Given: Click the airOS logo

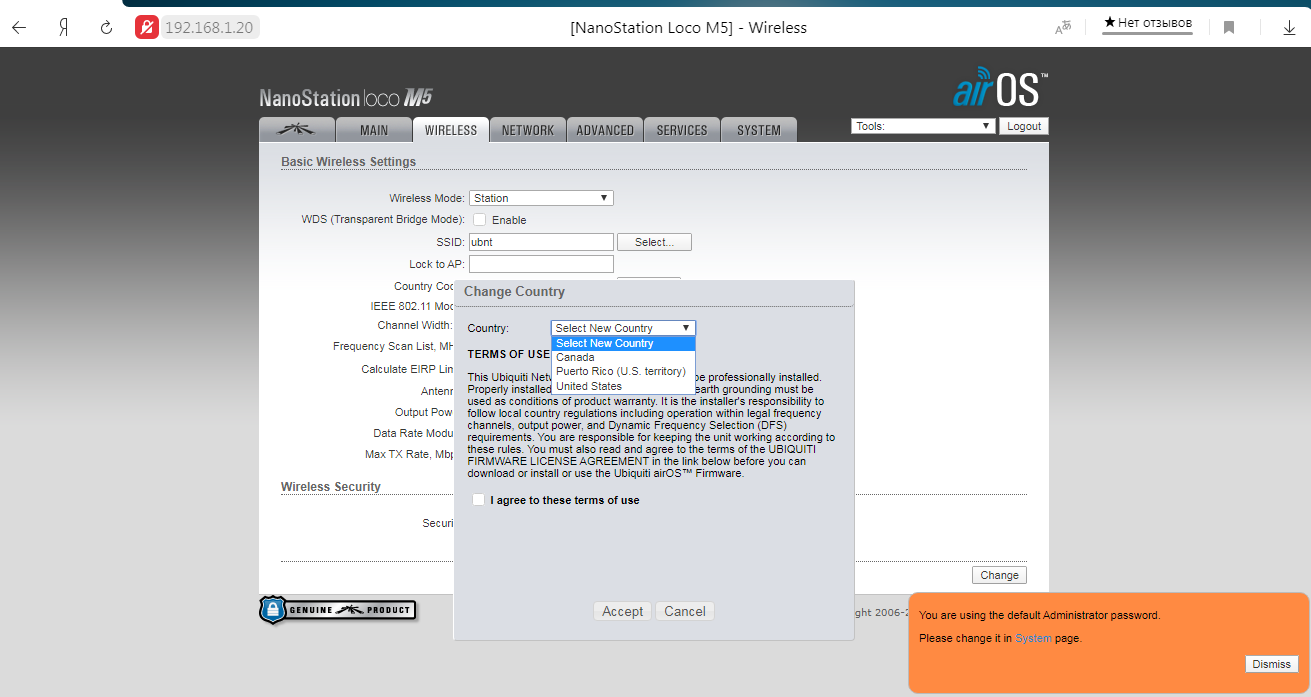Looking at the screenshot, I should click(1000, 88).
